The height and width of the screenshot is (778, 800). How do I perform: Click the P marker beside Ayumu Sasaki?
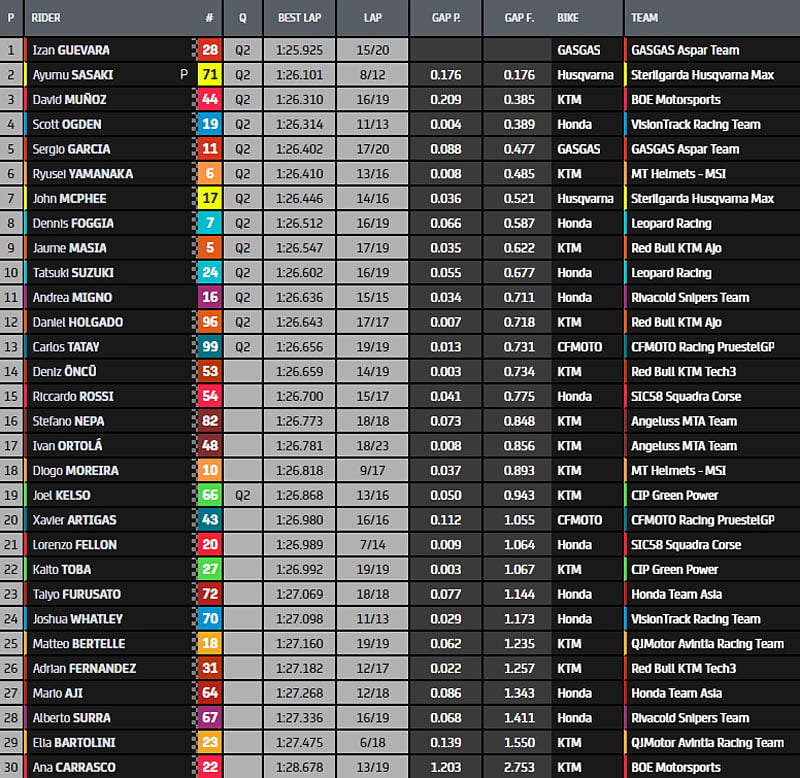(183, 74)
